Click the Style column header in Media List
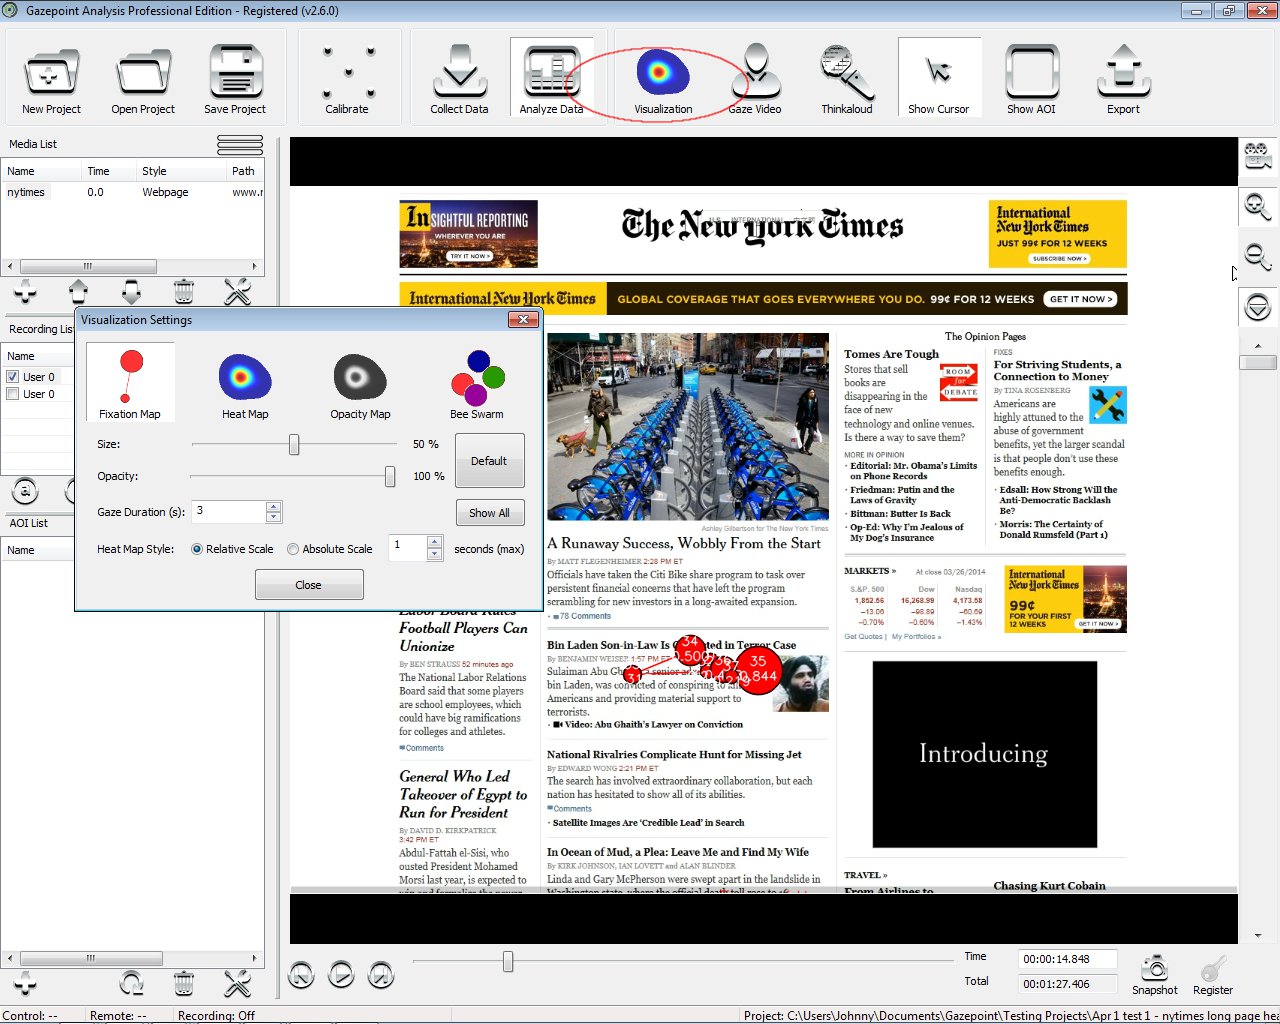The height and width of the screenshot is (1024, 1280). point(182,171)
